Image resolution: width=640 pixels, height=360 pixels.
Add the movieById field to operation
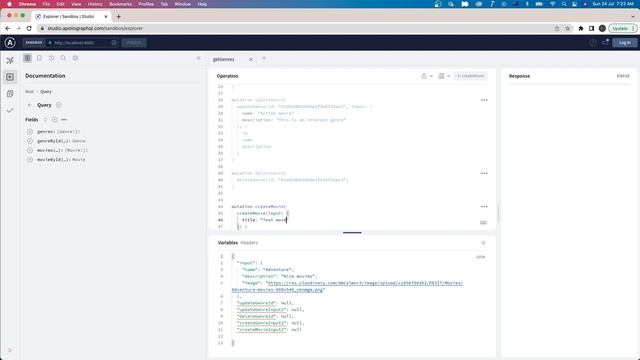tap(30, 160)
